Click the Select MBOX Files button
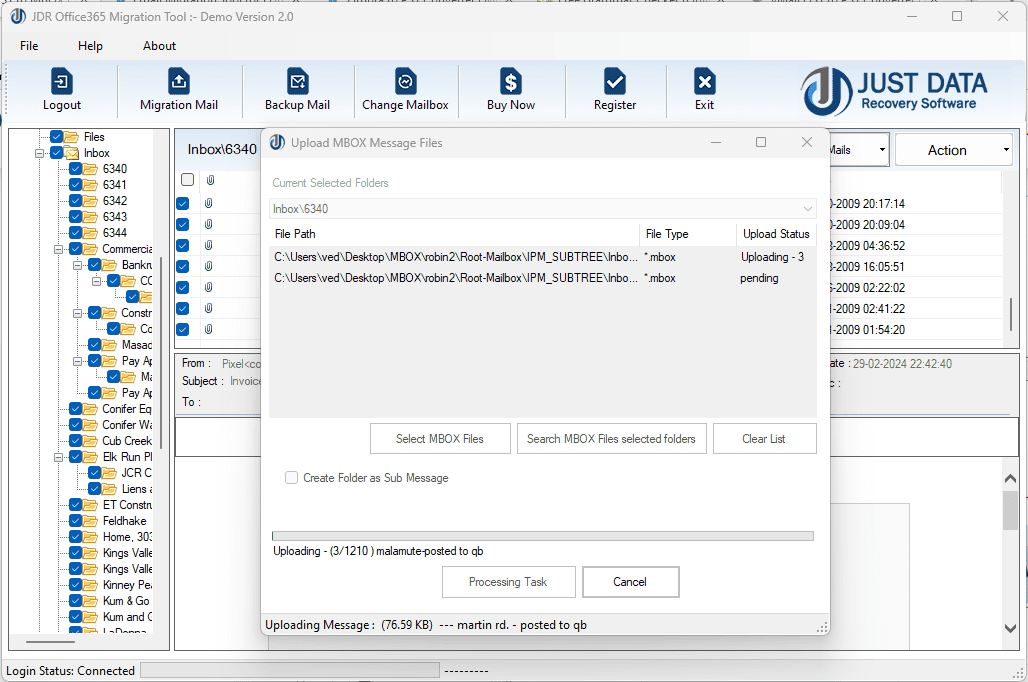 click(x=440, y=439)
